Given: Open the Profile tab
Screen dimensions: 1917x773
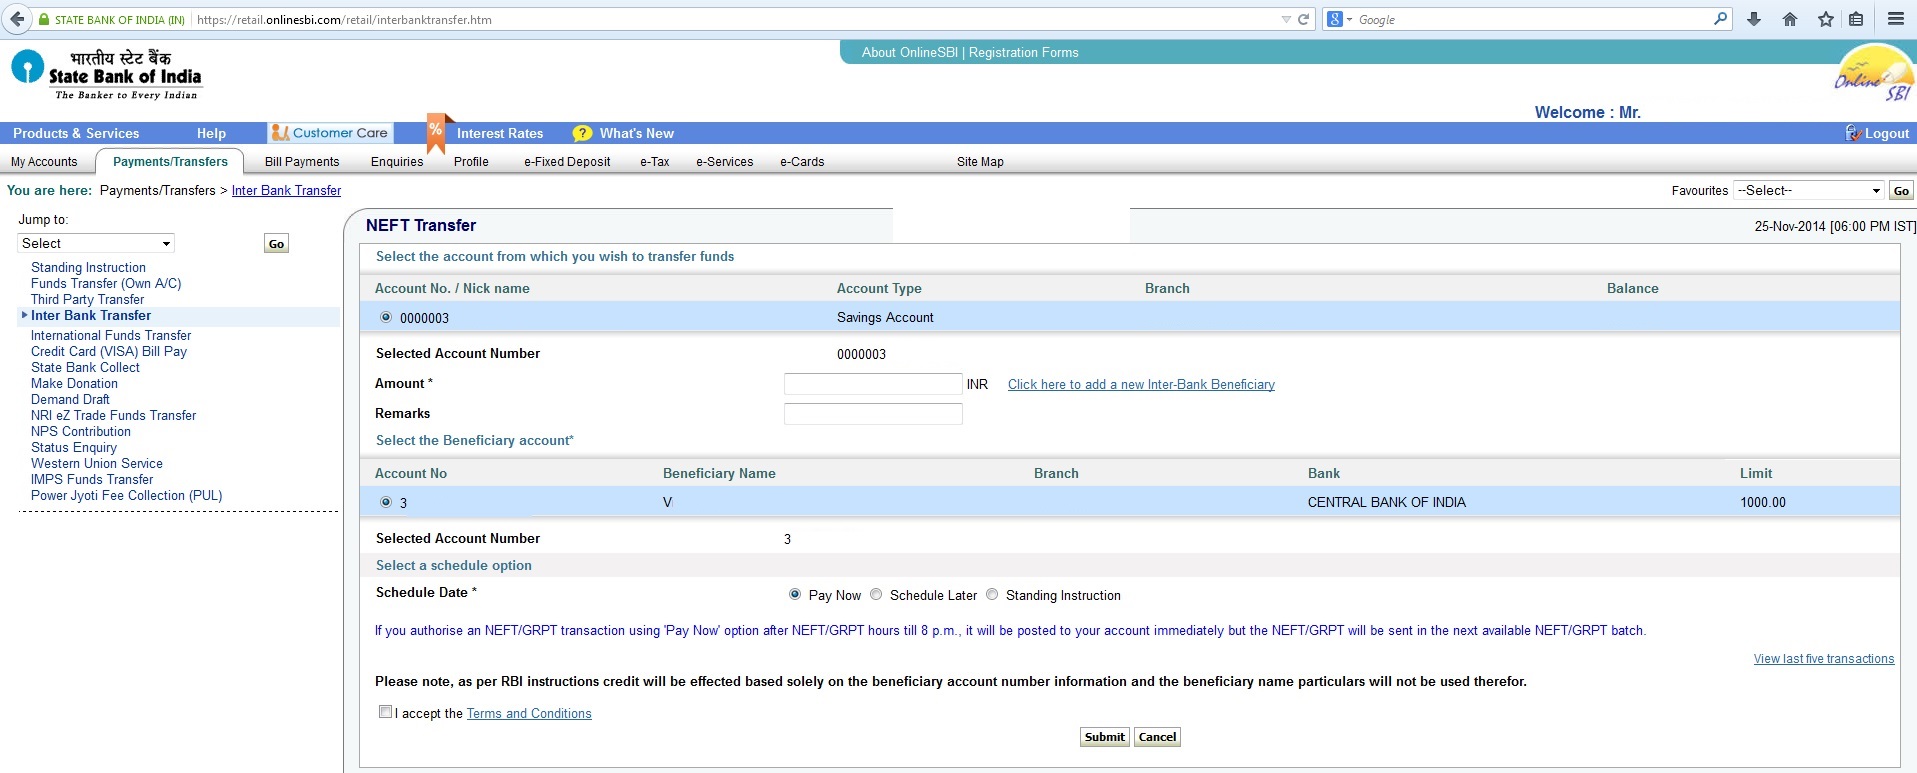Looking at the screenshot, I should tap(471, 162).
